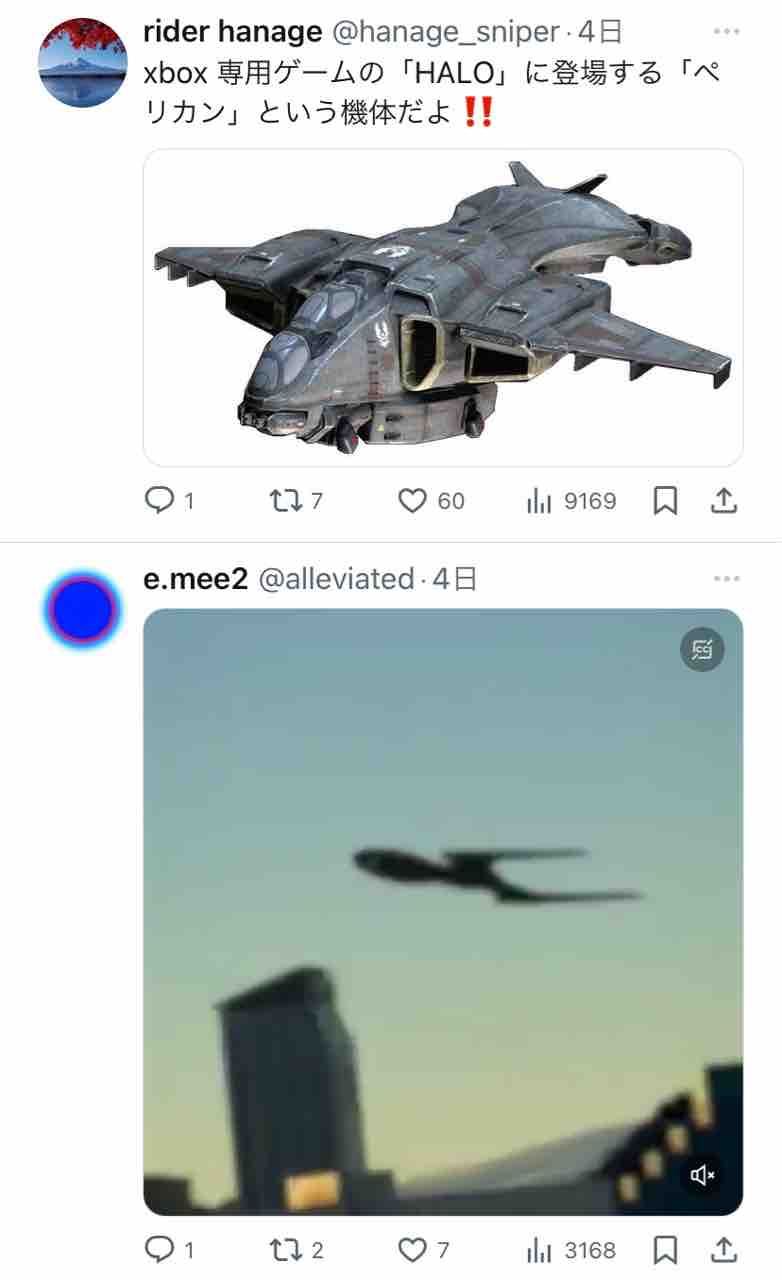Image resolution: width=782 pixels, height=1280 pixels.
Task: Unmute the video using speaker icon
Action: 703,1175
